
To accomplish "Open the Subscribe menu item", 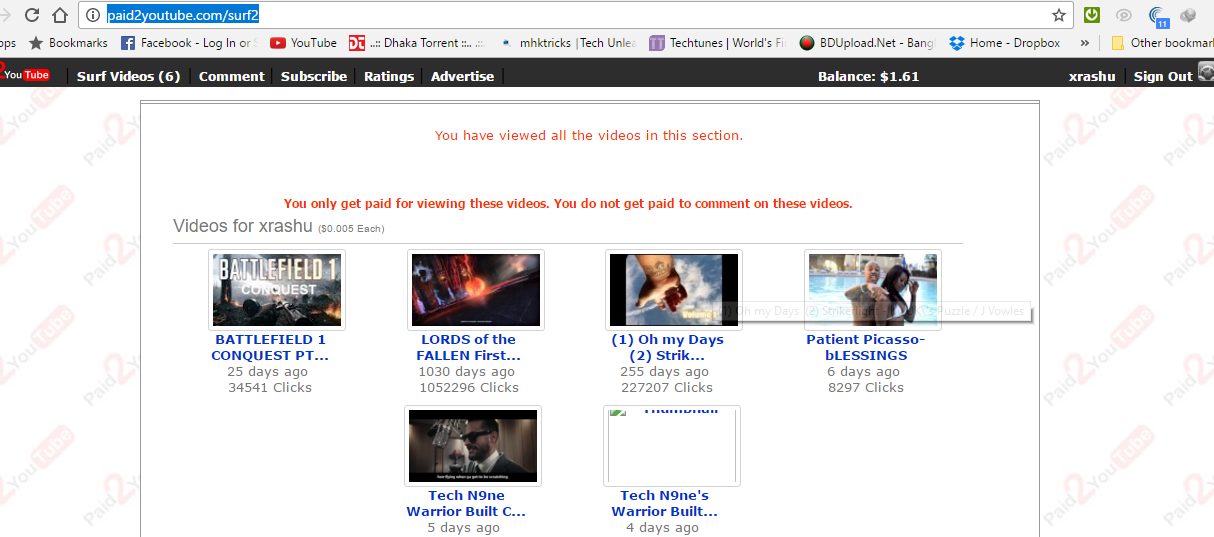I will click(314, 76).
